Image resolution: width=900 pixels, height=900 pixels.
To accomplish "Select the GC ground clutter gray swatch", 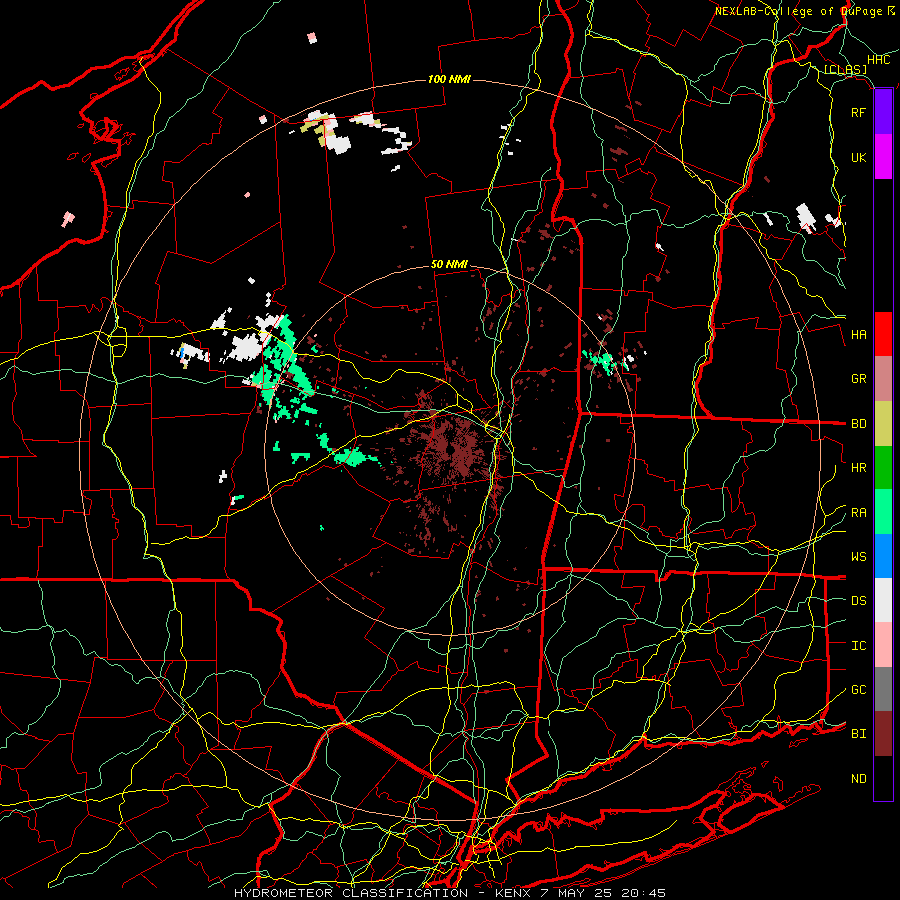I will 883,689.
